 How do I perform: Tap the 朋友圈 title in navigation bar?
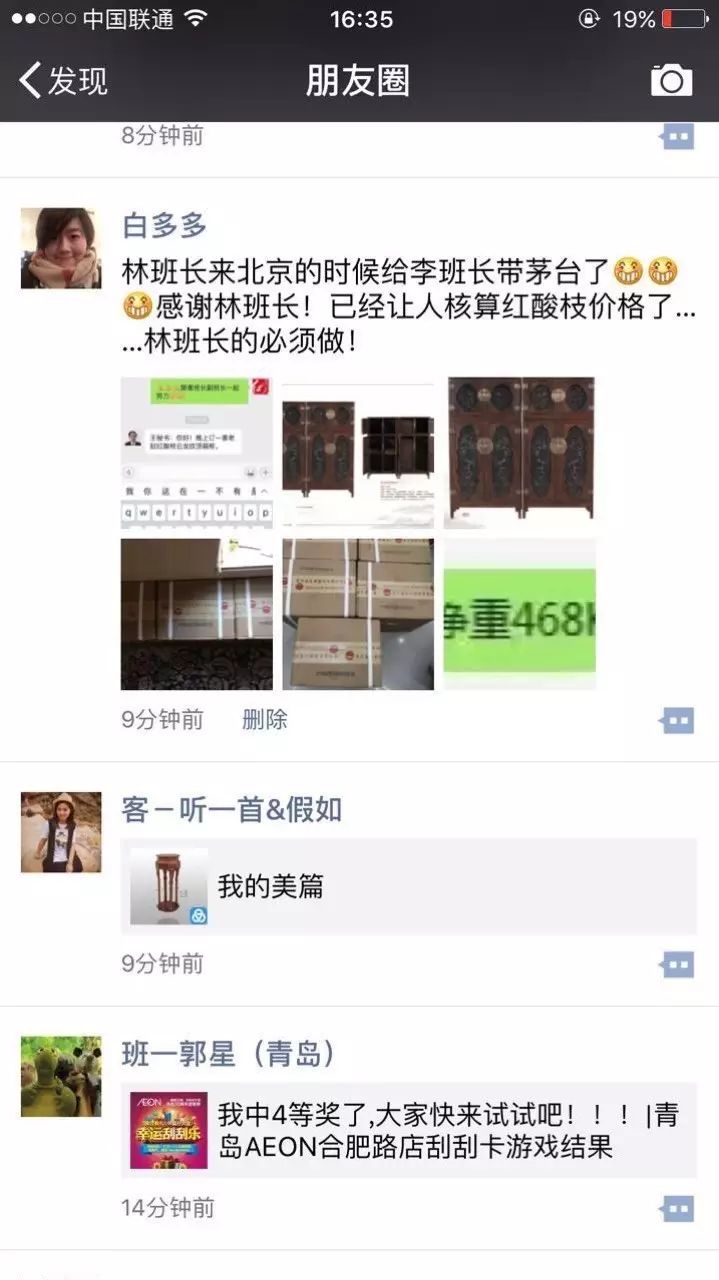point(358,80)
